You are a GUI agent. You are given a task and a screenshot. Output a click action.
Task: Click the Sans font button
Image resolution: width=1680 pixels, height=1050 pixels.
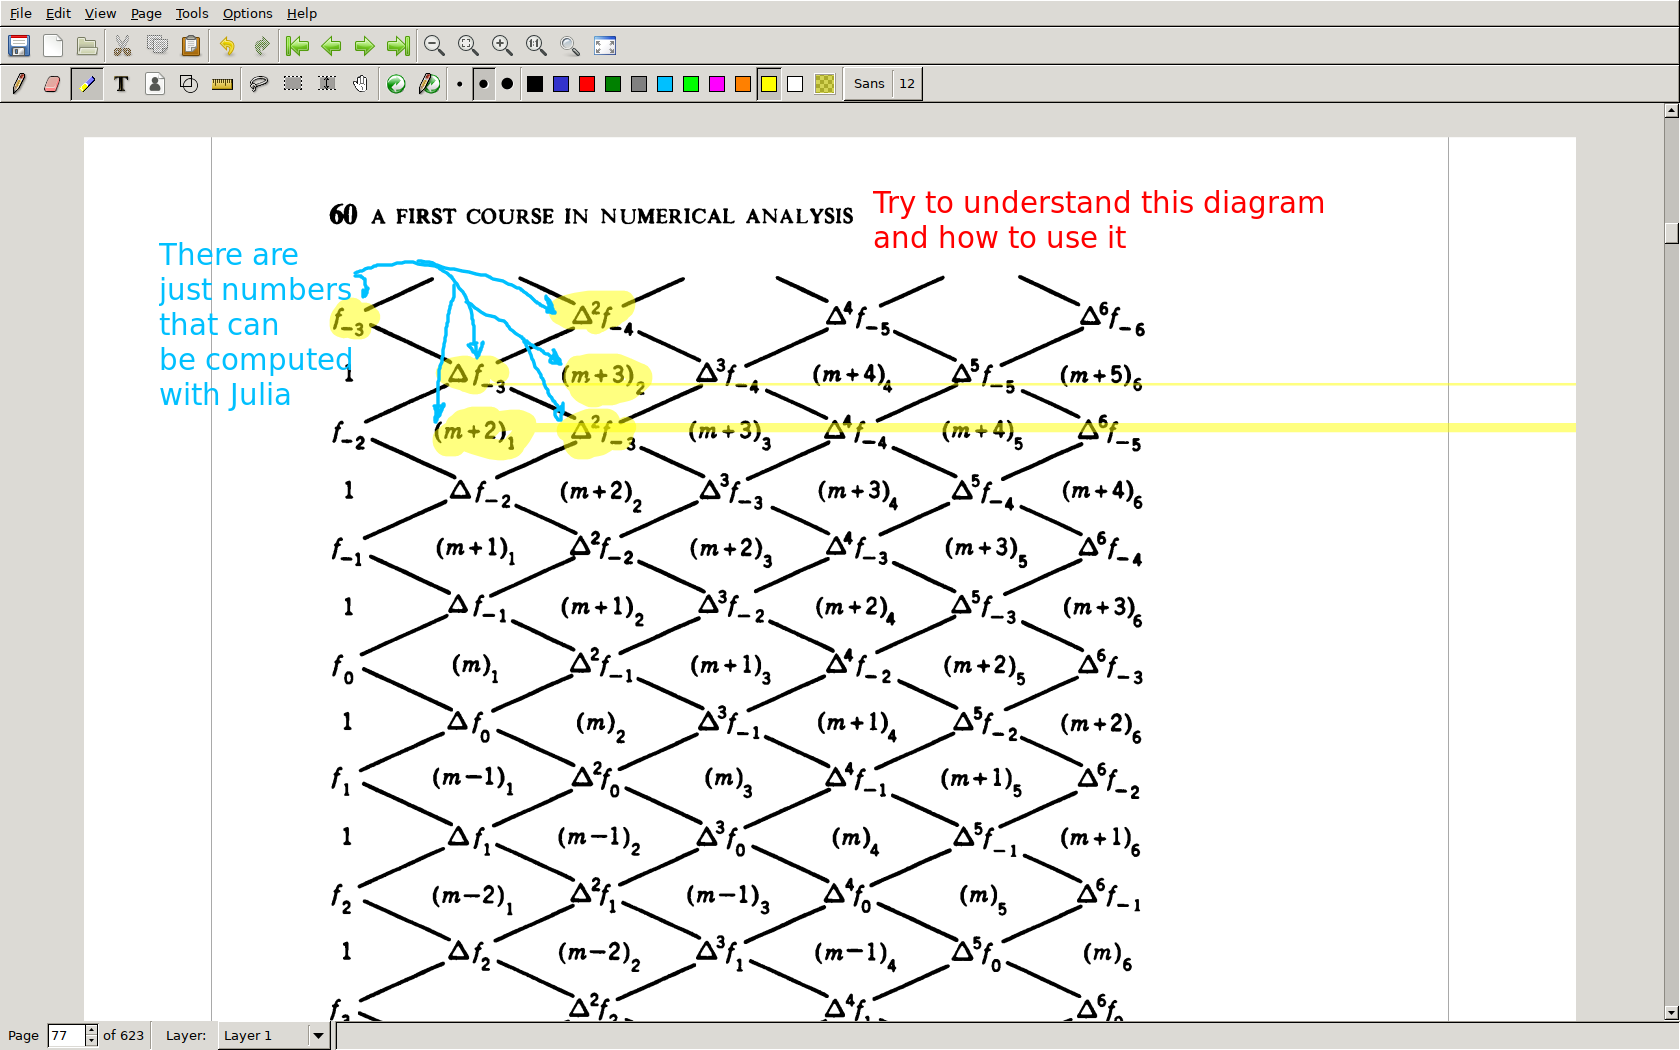tap(868, 84)
